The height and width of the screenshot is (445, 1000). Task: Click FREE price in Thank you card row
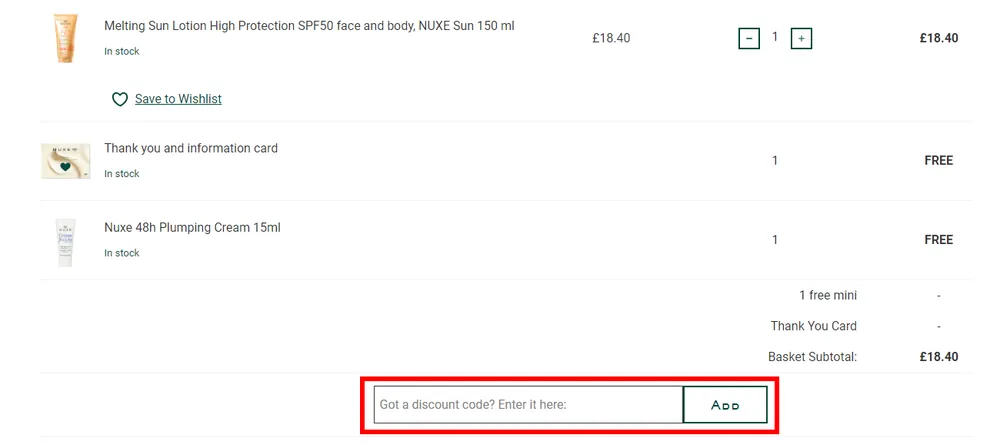coord(939,161)
